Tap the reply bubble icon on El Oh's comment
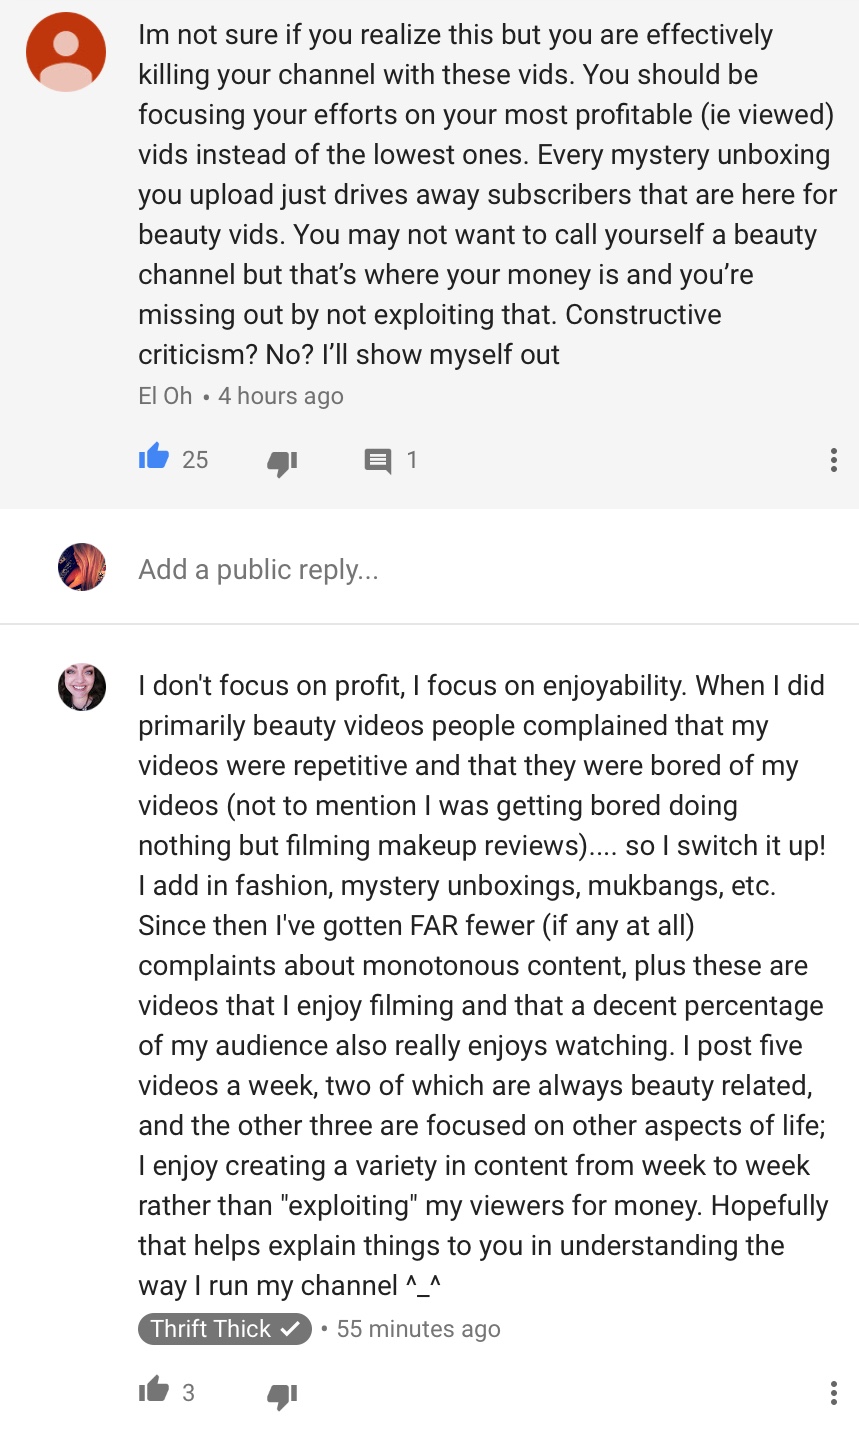The height and width of the screenshot is (1440, 859). coord(378,461)
